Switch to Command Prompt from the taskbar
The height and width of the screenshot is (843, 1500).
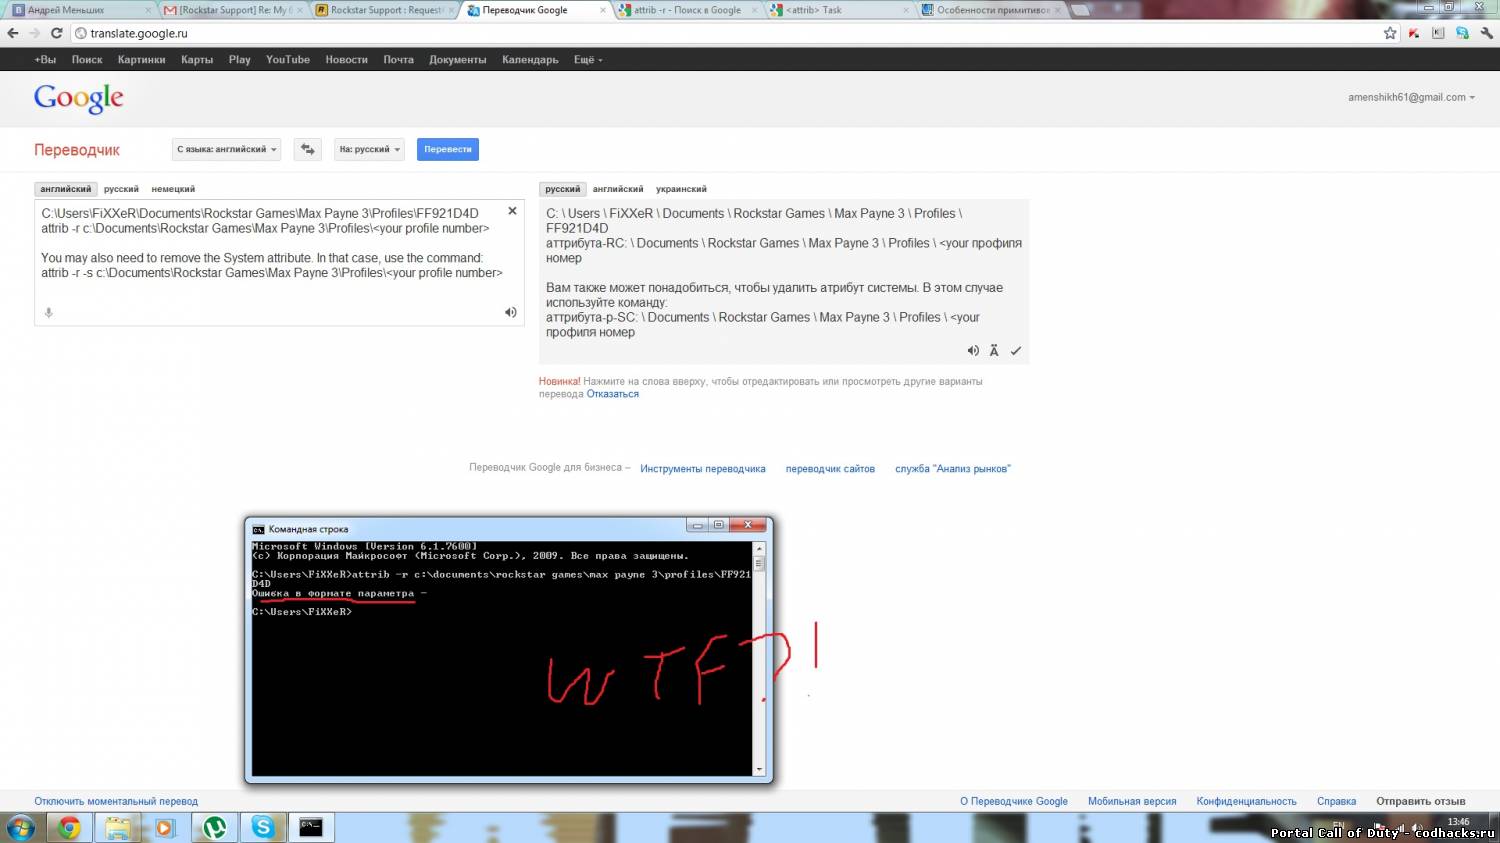click(311, 827)
